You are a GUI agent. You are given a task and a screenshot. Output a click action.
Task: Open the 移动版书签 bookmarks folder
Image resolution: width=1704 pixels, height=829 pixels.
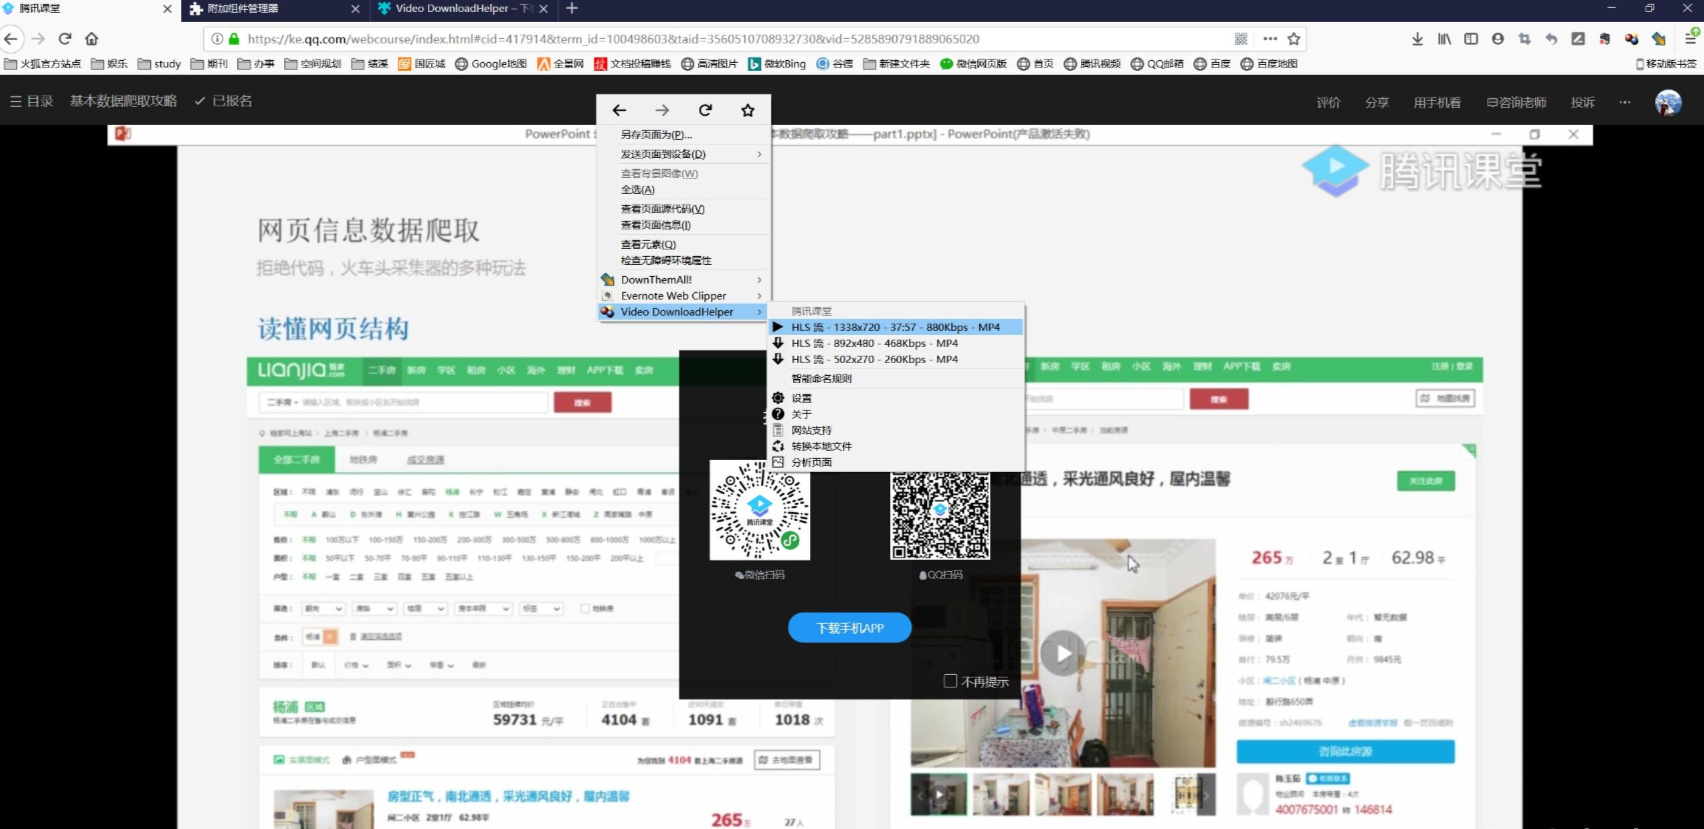click(1666, 64)
